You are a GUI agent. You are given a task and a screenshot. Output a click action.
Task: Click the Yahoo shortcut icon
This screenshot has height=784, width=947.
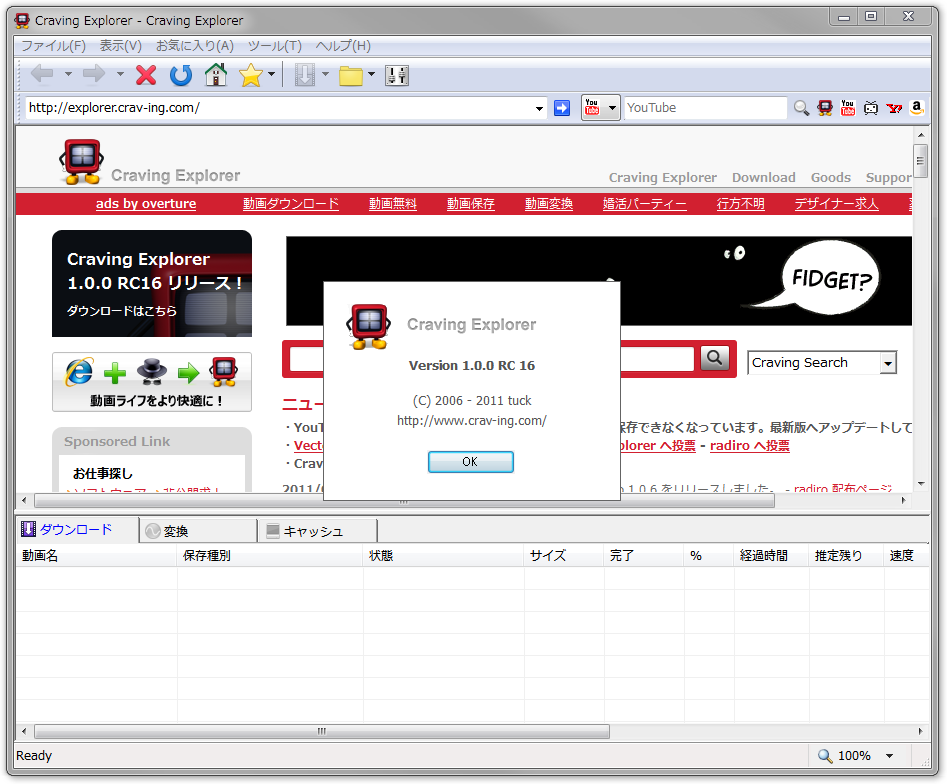pyautogui.click(x=894, y=108)
